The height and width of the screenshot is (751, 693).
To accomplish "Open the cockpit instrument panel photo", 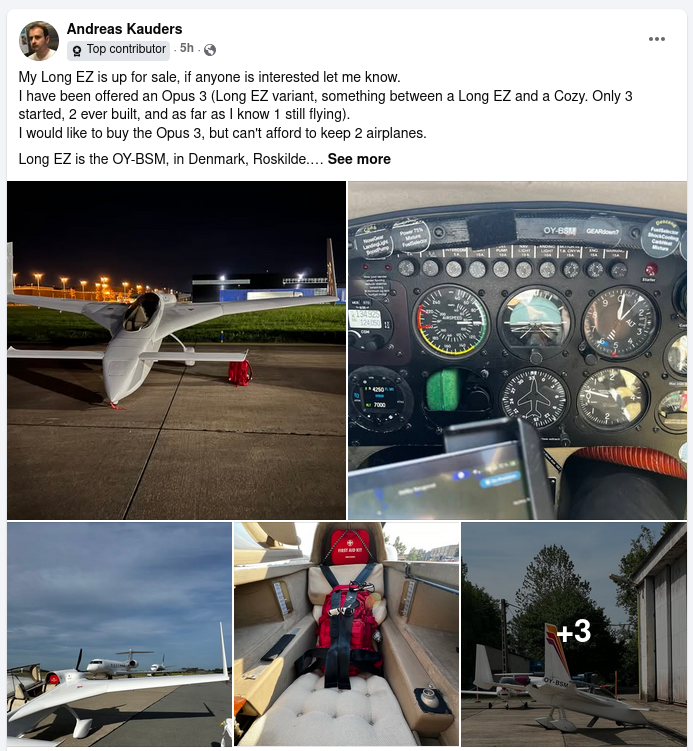I will pos(517,350).
